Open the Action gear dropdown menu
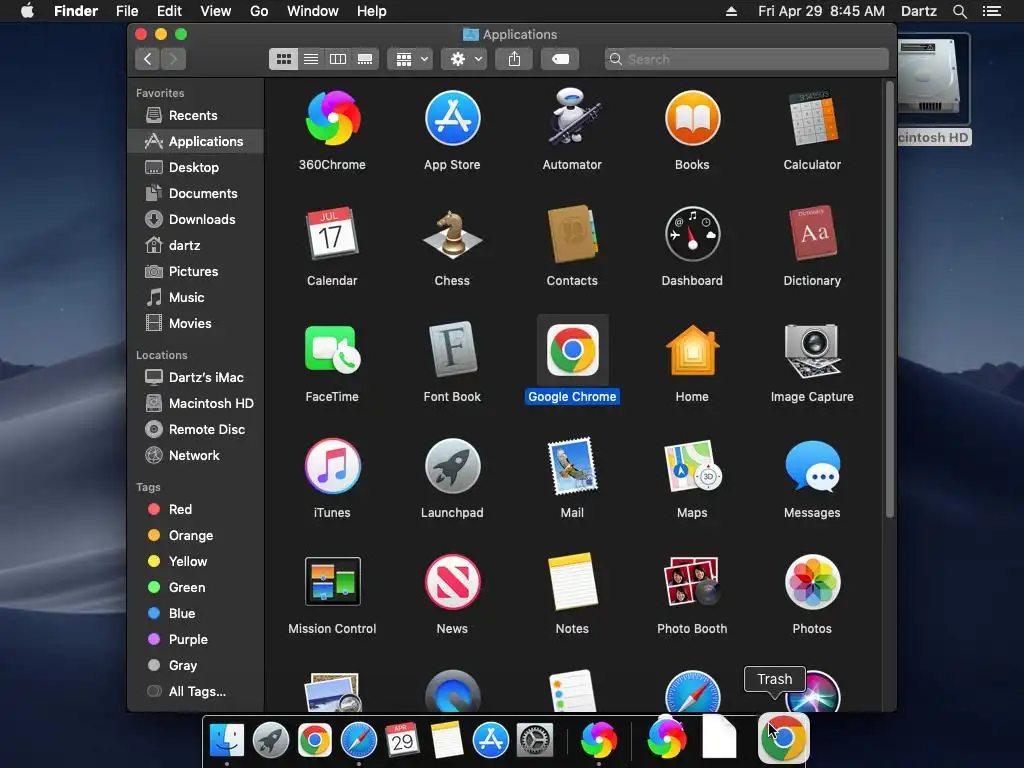The height and width of the screenshot is (768, 1024). 464,59
